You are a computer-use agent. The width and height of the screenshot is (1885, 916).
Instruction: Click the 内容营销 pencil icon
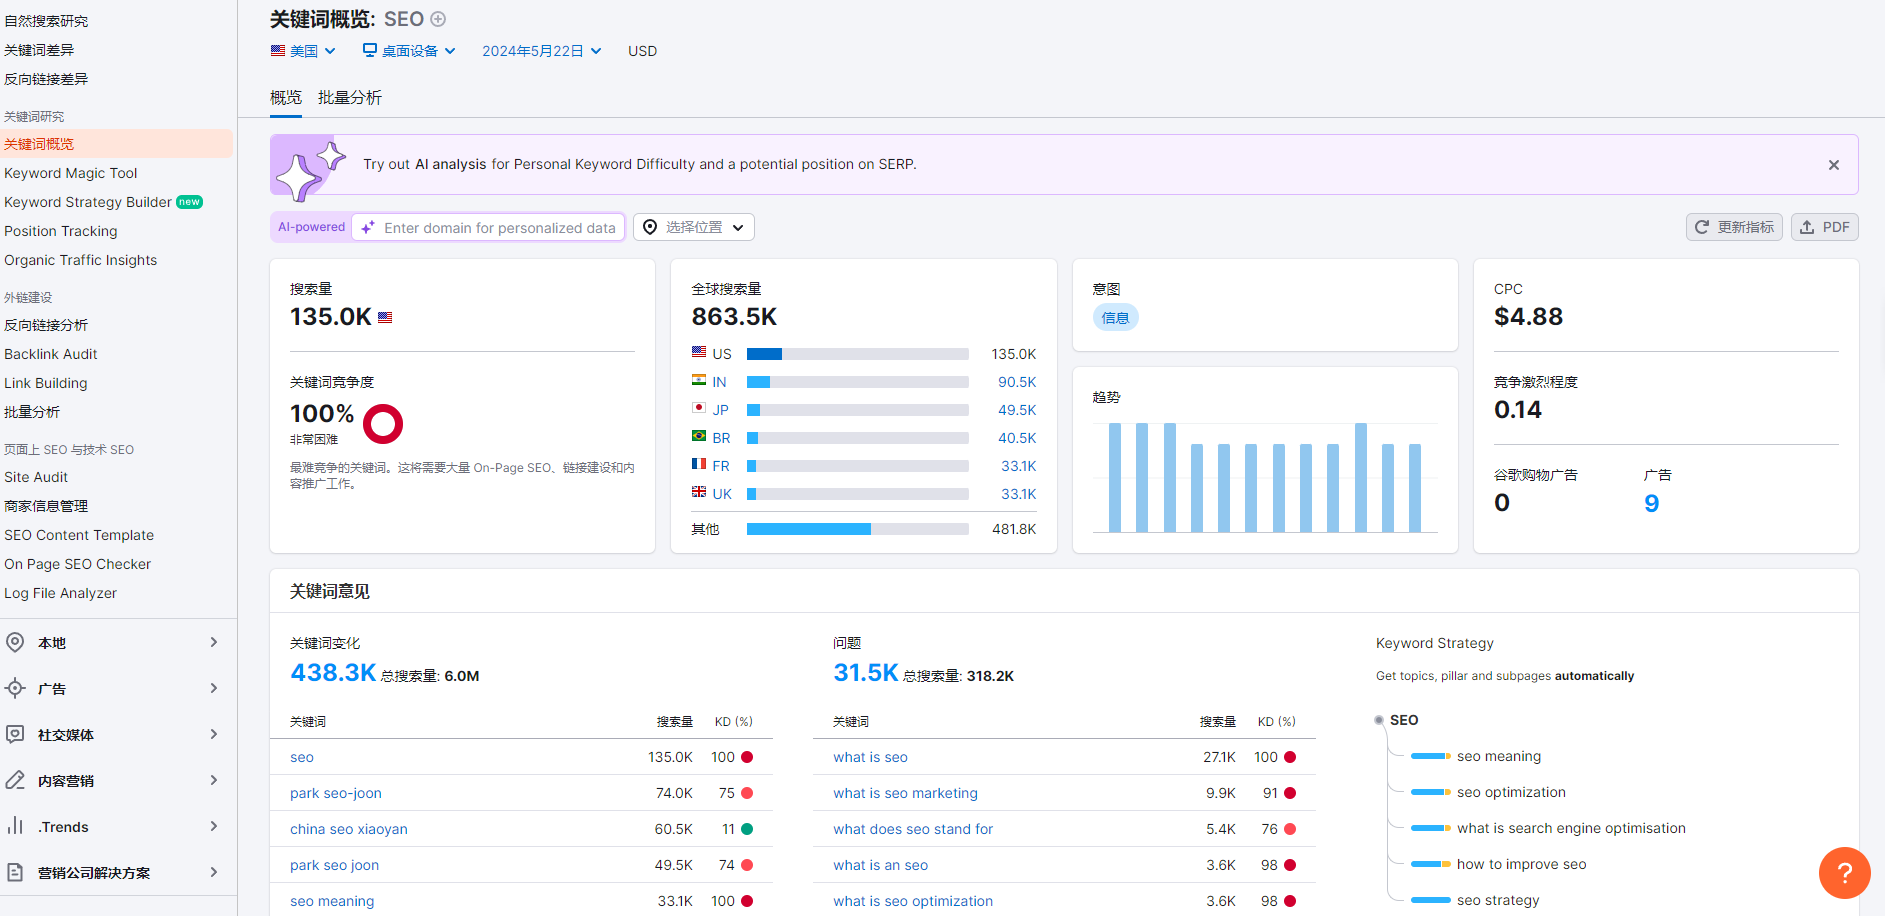coord(15,780)
